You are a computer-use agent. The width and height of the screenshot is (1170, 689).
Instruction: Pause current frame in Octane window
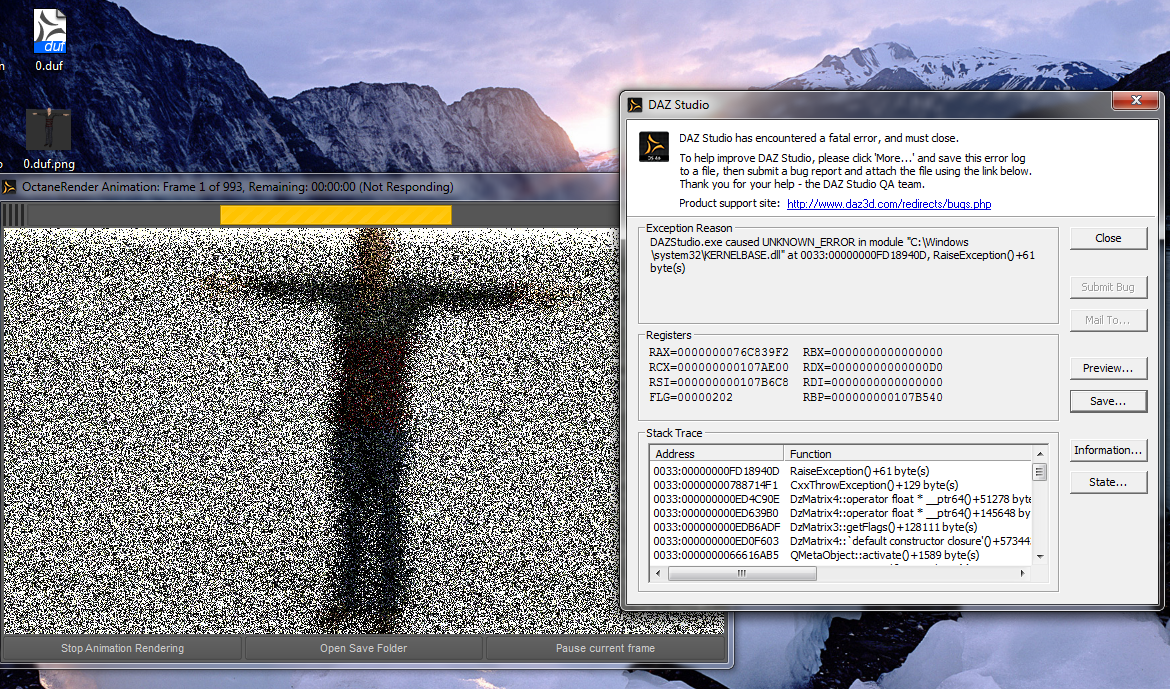(605, 648)
